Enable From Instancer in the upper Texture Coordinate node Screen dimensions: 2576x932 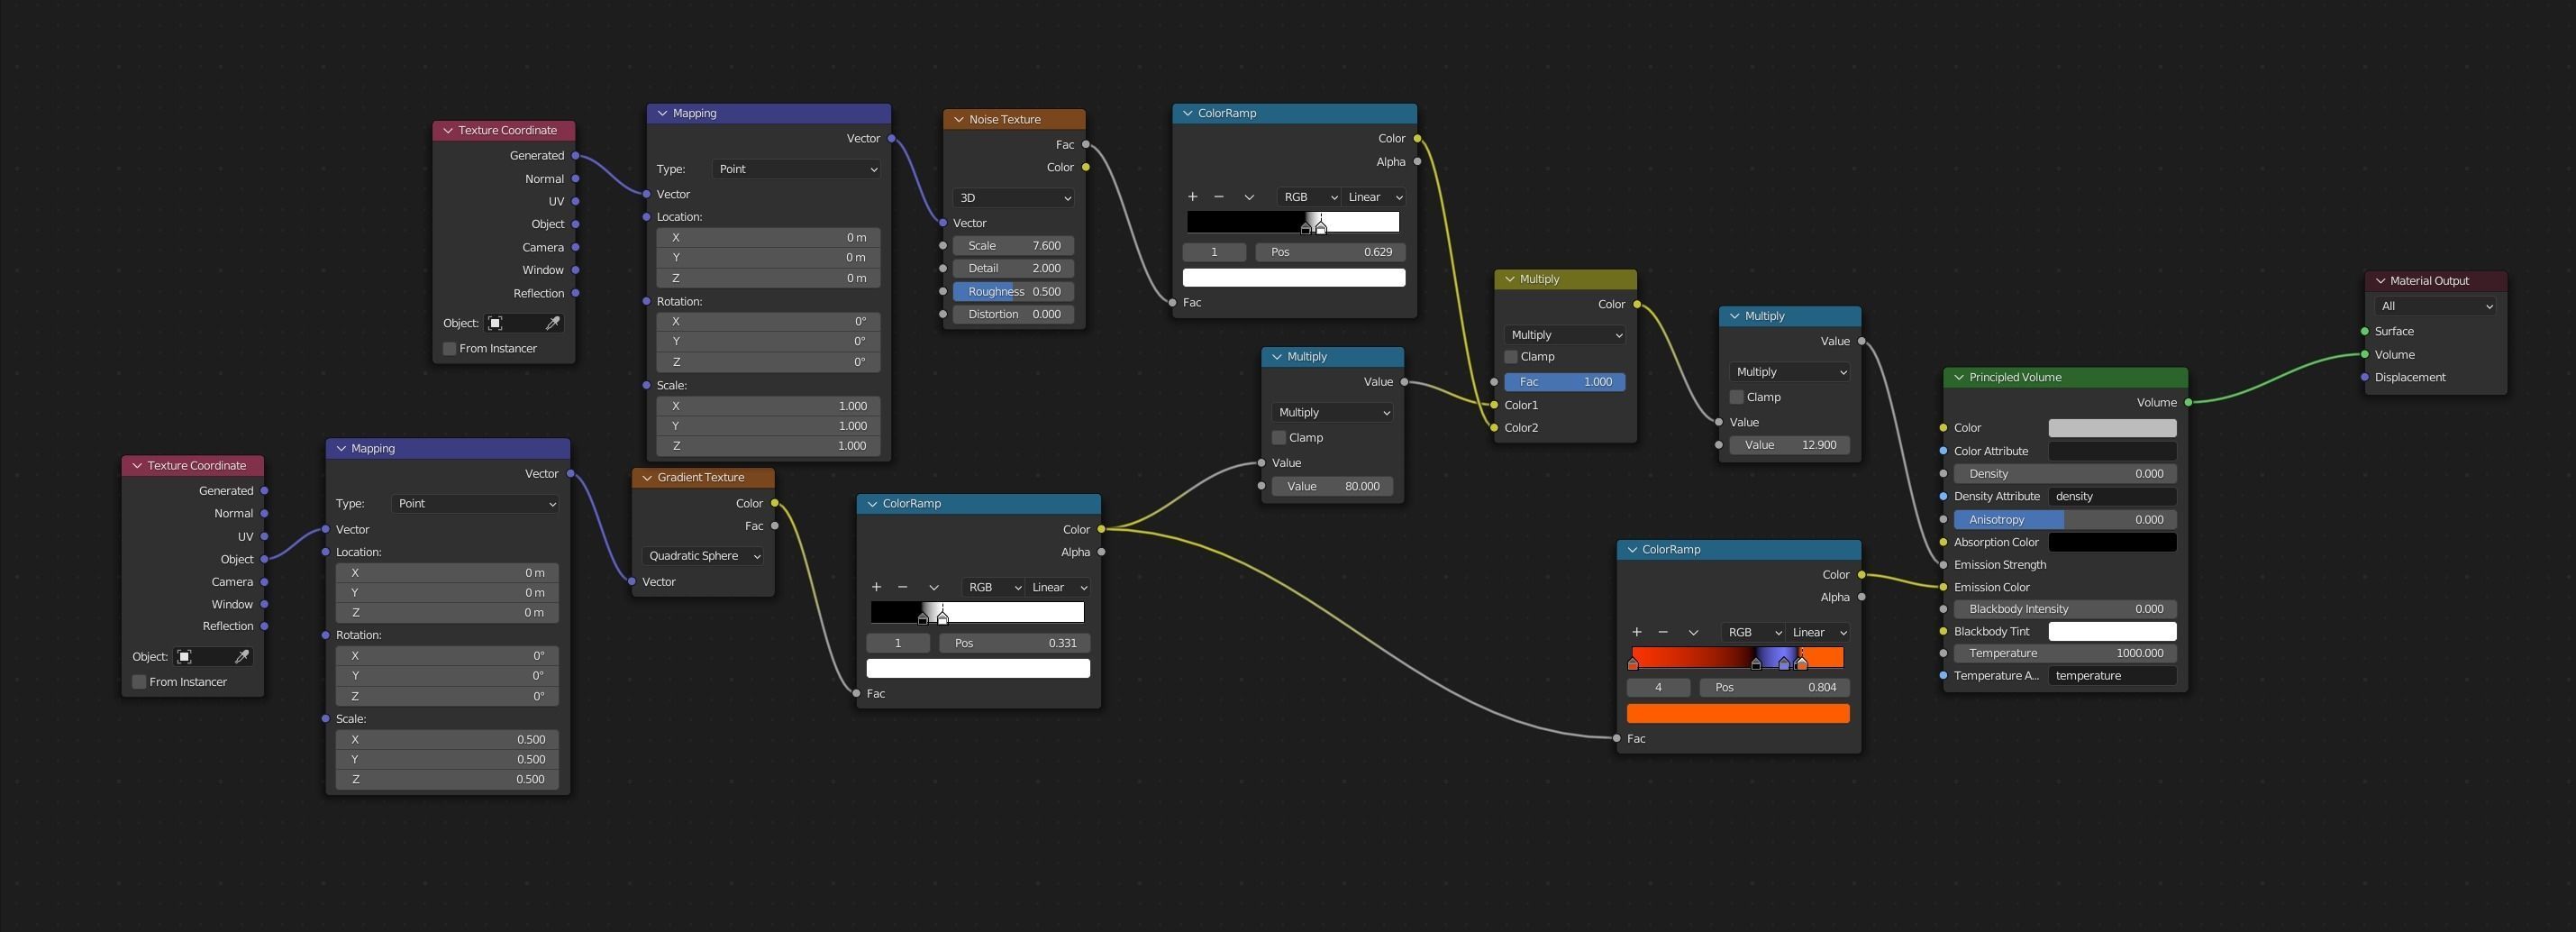(450, 349)
